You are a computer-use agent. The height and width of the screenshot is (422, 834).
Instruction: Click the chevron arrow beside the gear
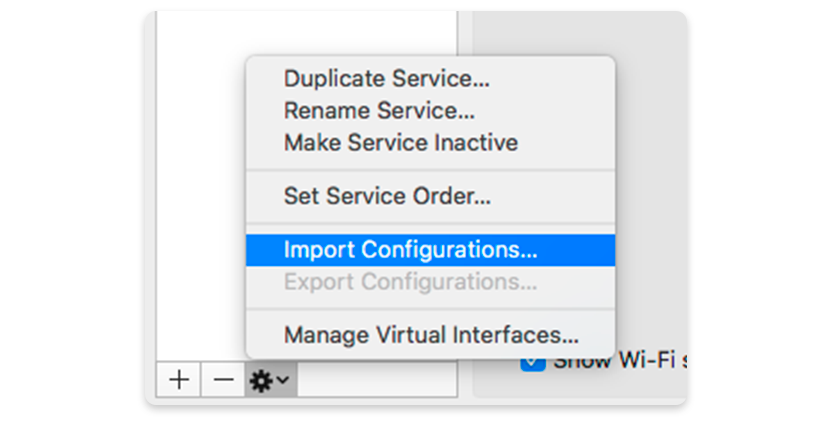[x=284, y=380]
